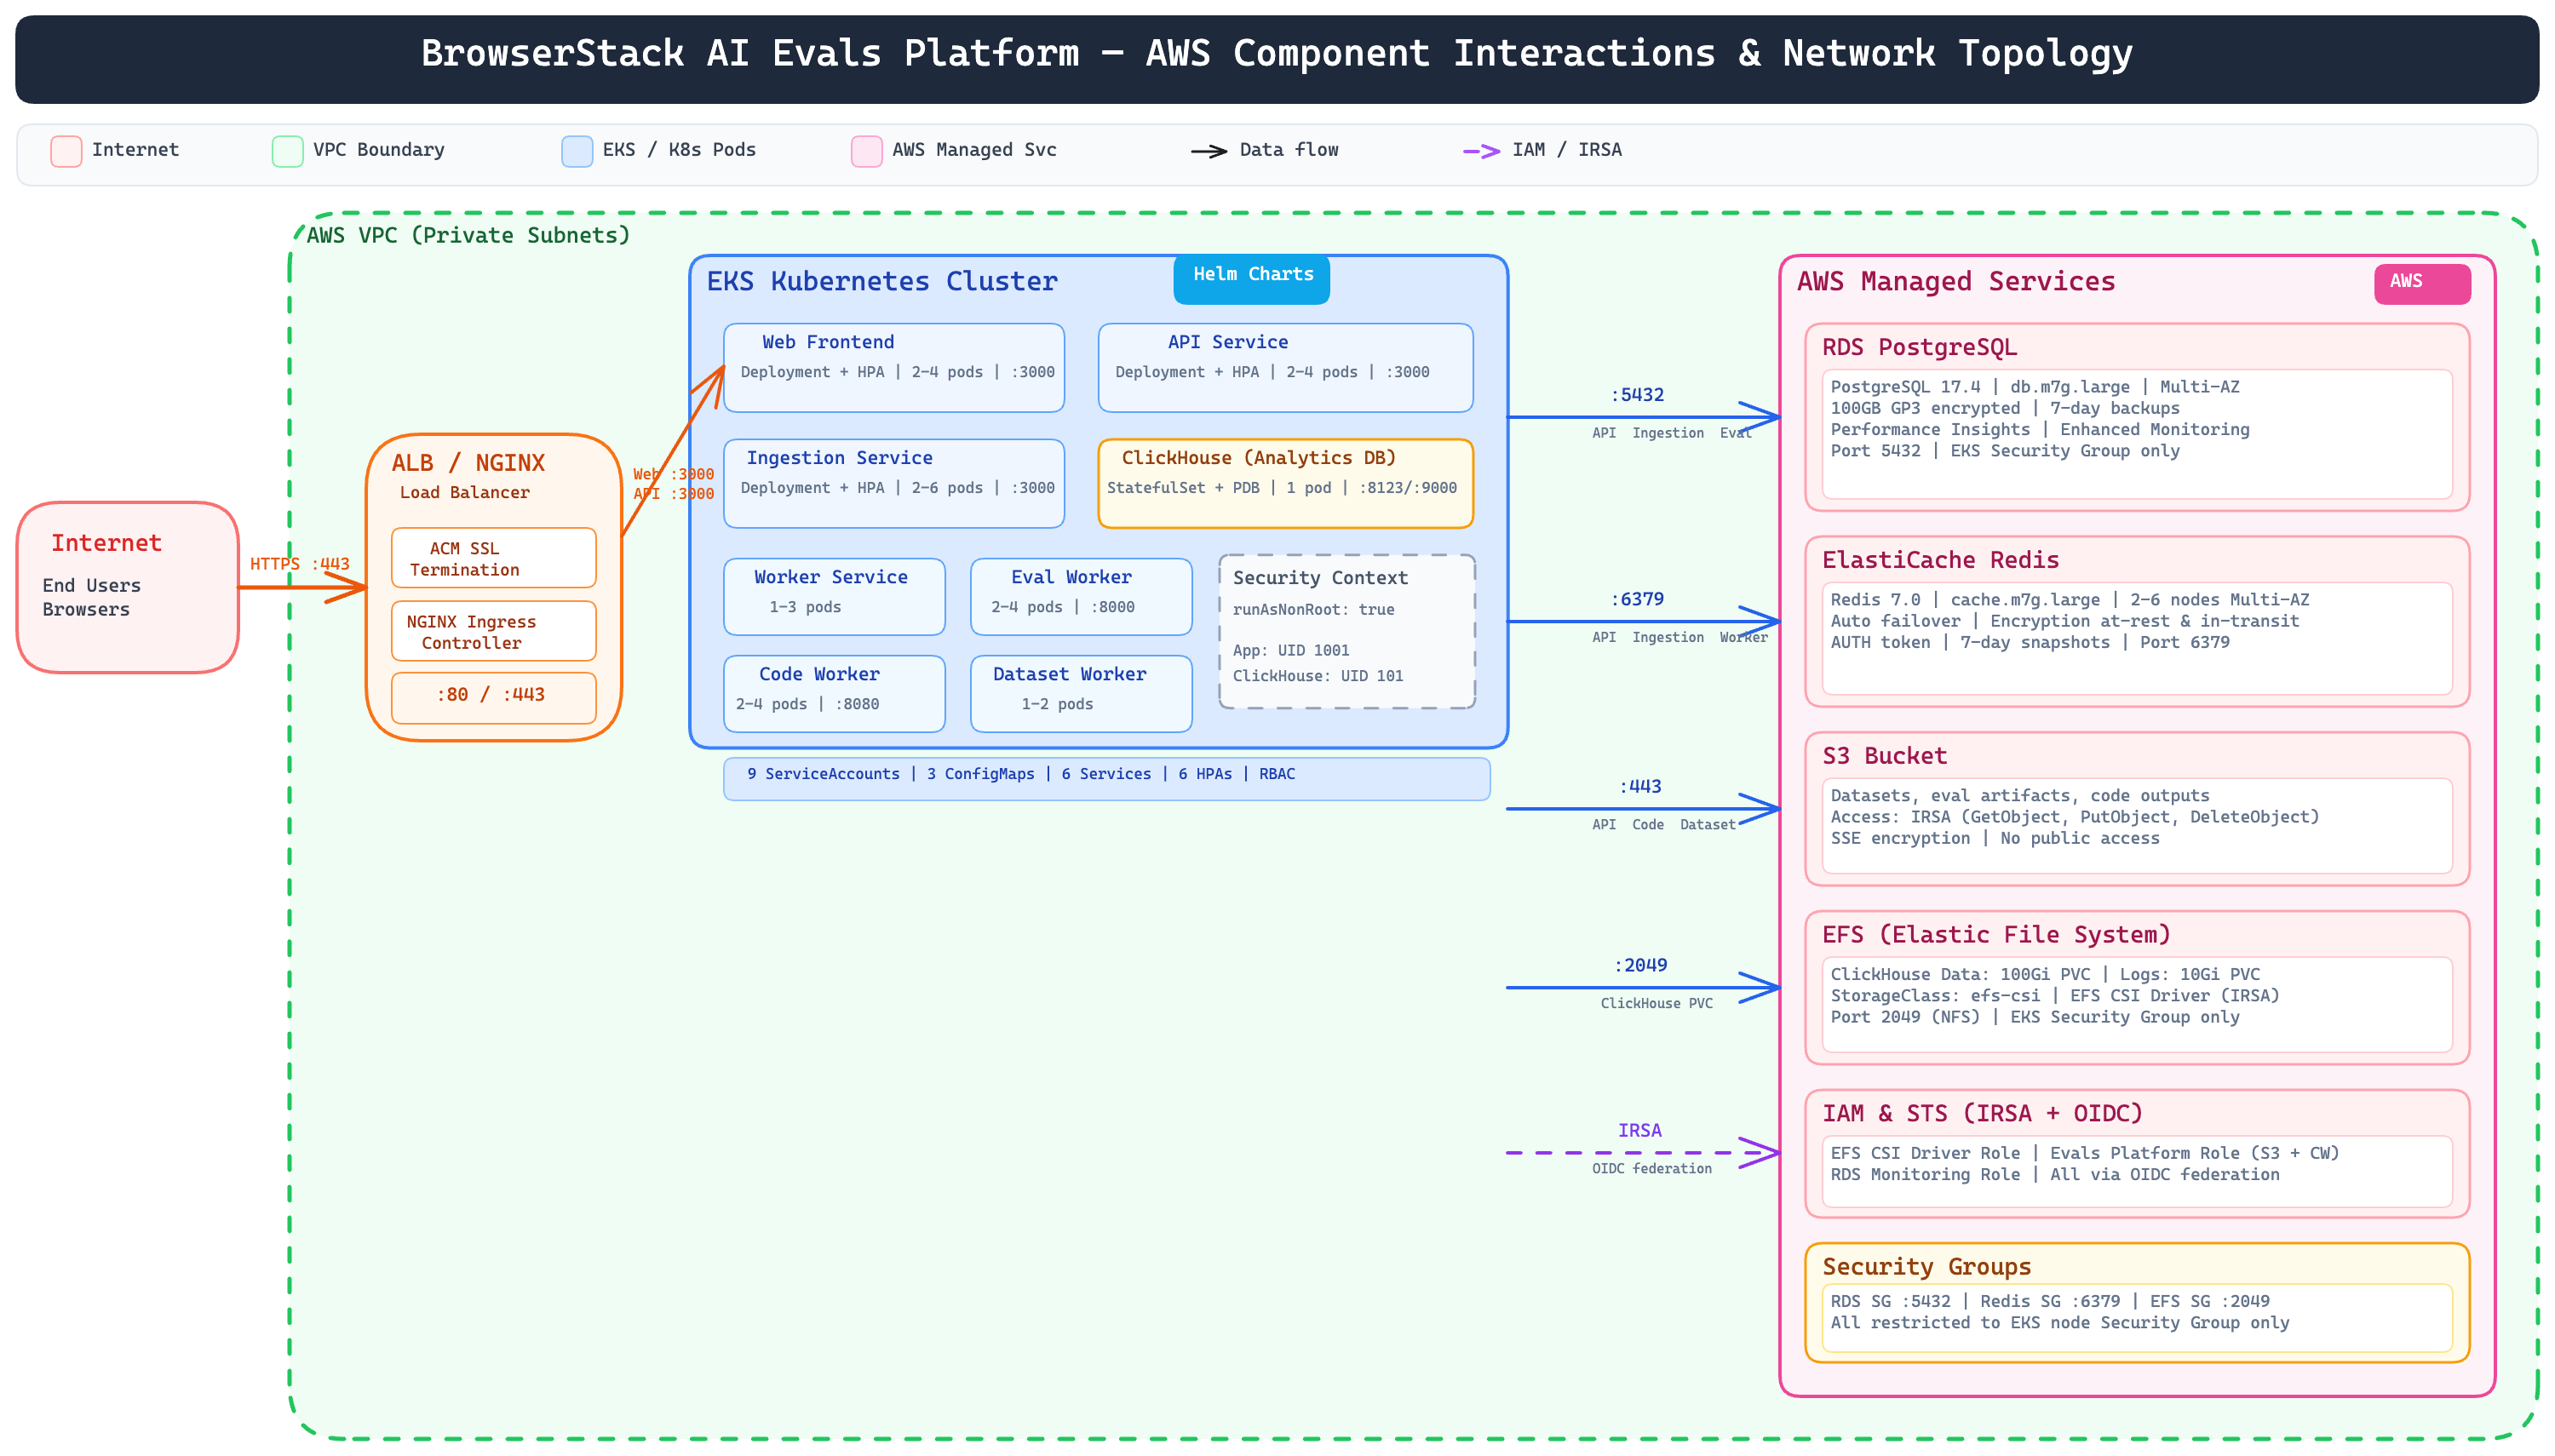The width and height of the screenshot is (2555, 1456).
Task: Click 'ClickHouse: UID 101' text
Action: click(1317, 676)
